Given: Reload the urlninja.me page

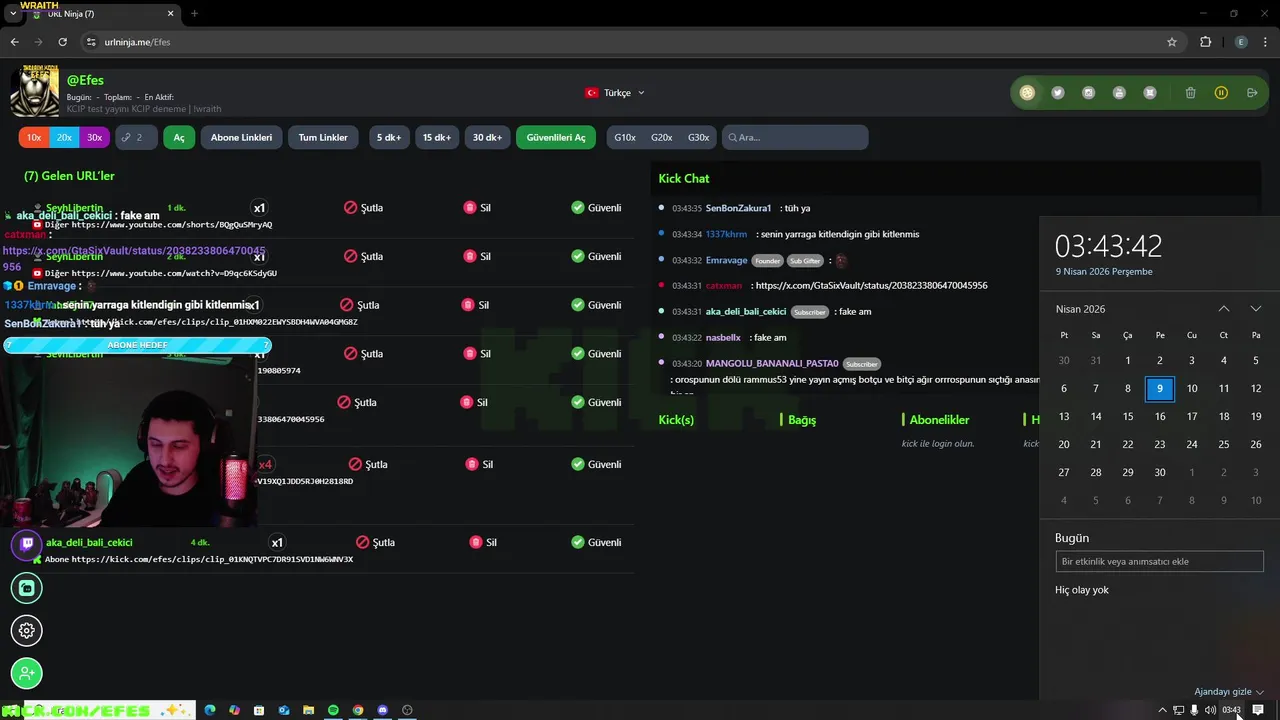Looking at the screenshot, I should (x=62, y=42).
